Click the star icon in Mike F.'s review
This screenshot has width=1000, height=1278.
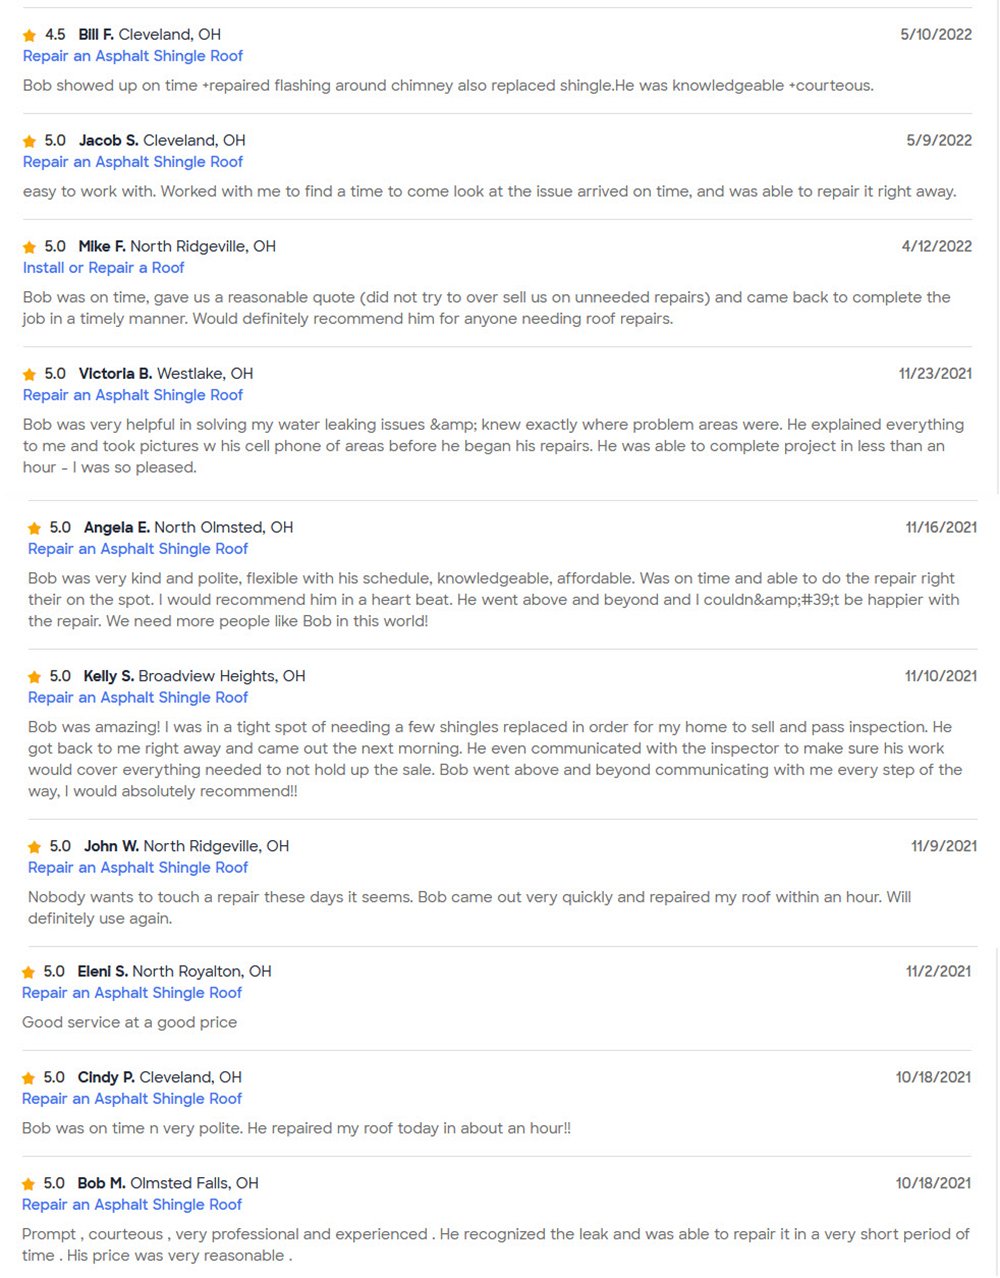pos(30,248)
